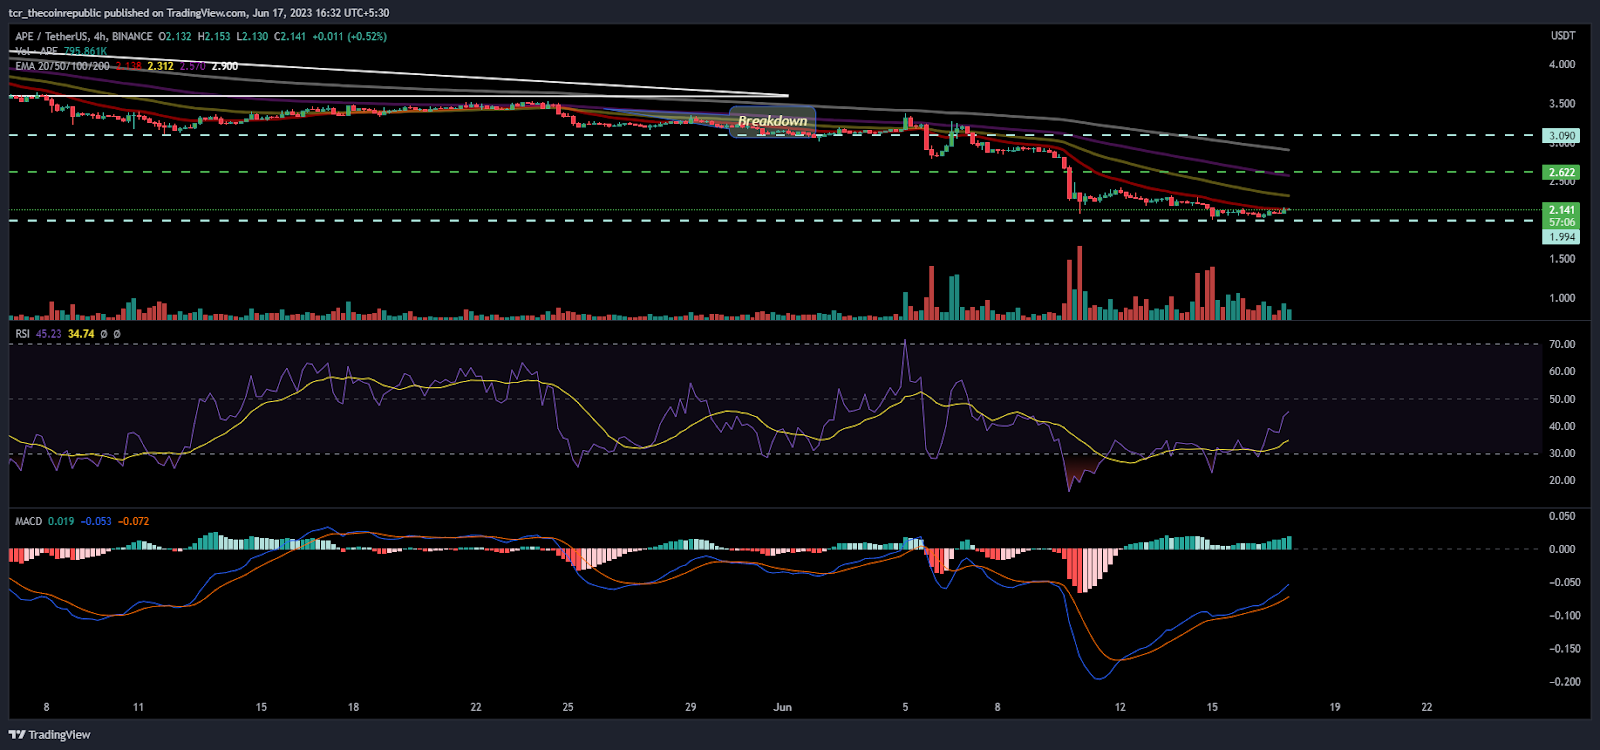The image size is (1600, 750).
Task: Click the green 2.622 price tag
Action: point(1562,172)
